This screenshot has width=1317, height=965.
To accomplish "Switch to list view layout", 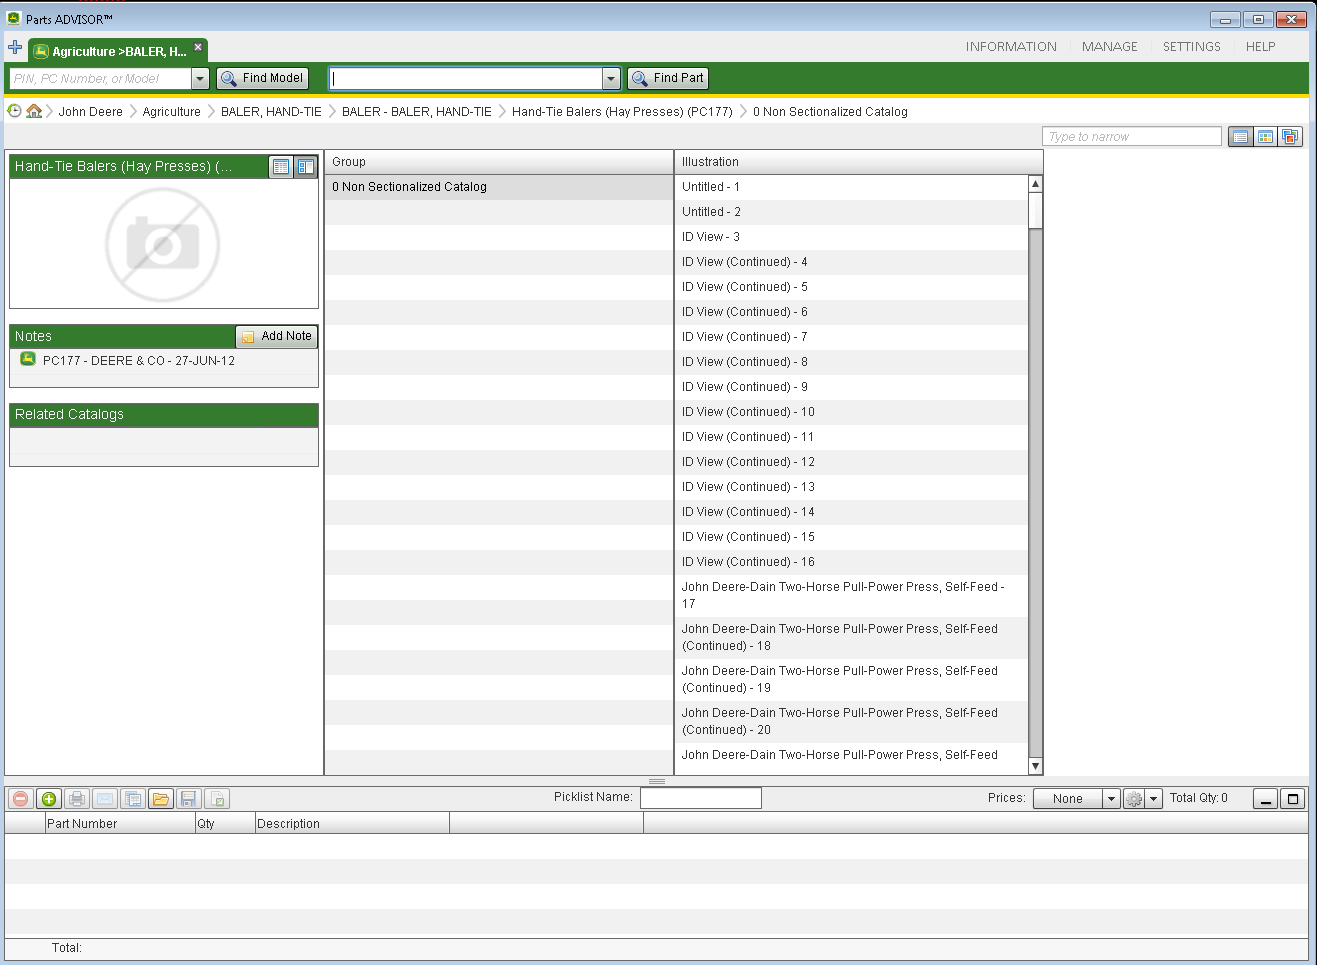I will 1240,137.
